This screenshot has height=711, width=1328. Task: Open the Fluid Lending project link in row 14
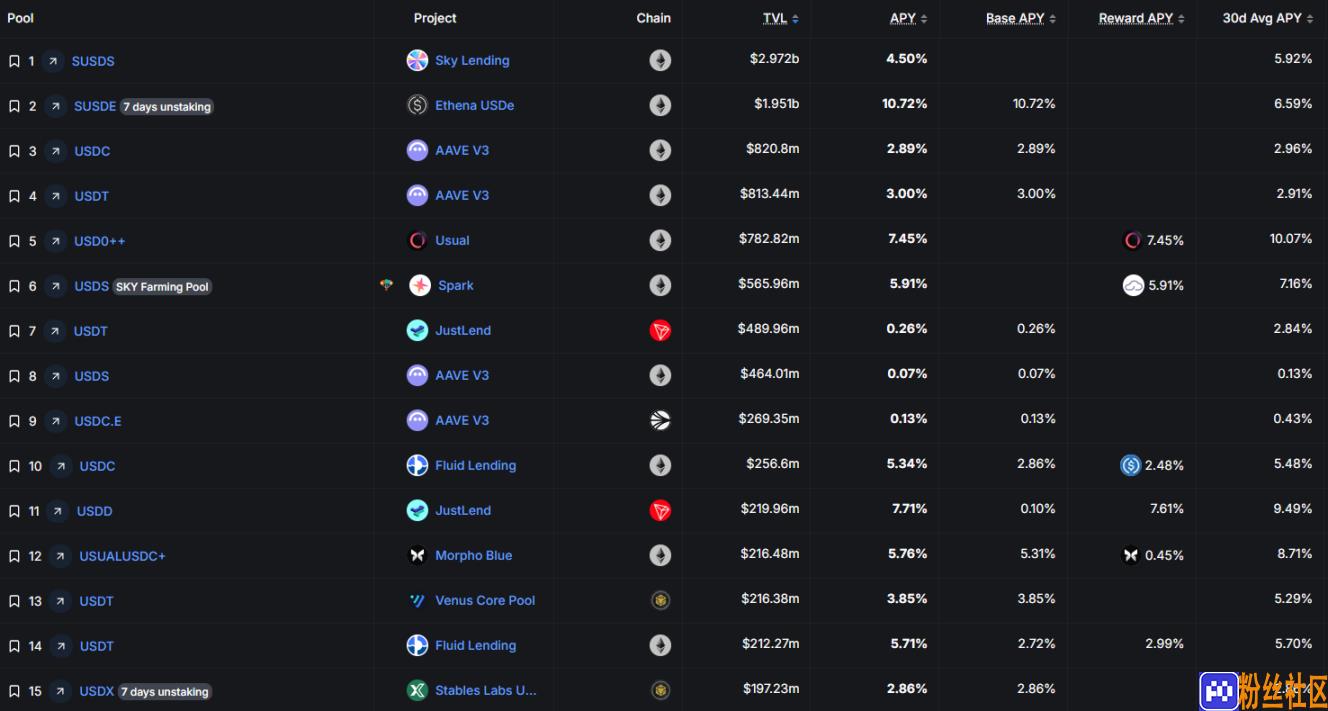click(x=476, y=645)
